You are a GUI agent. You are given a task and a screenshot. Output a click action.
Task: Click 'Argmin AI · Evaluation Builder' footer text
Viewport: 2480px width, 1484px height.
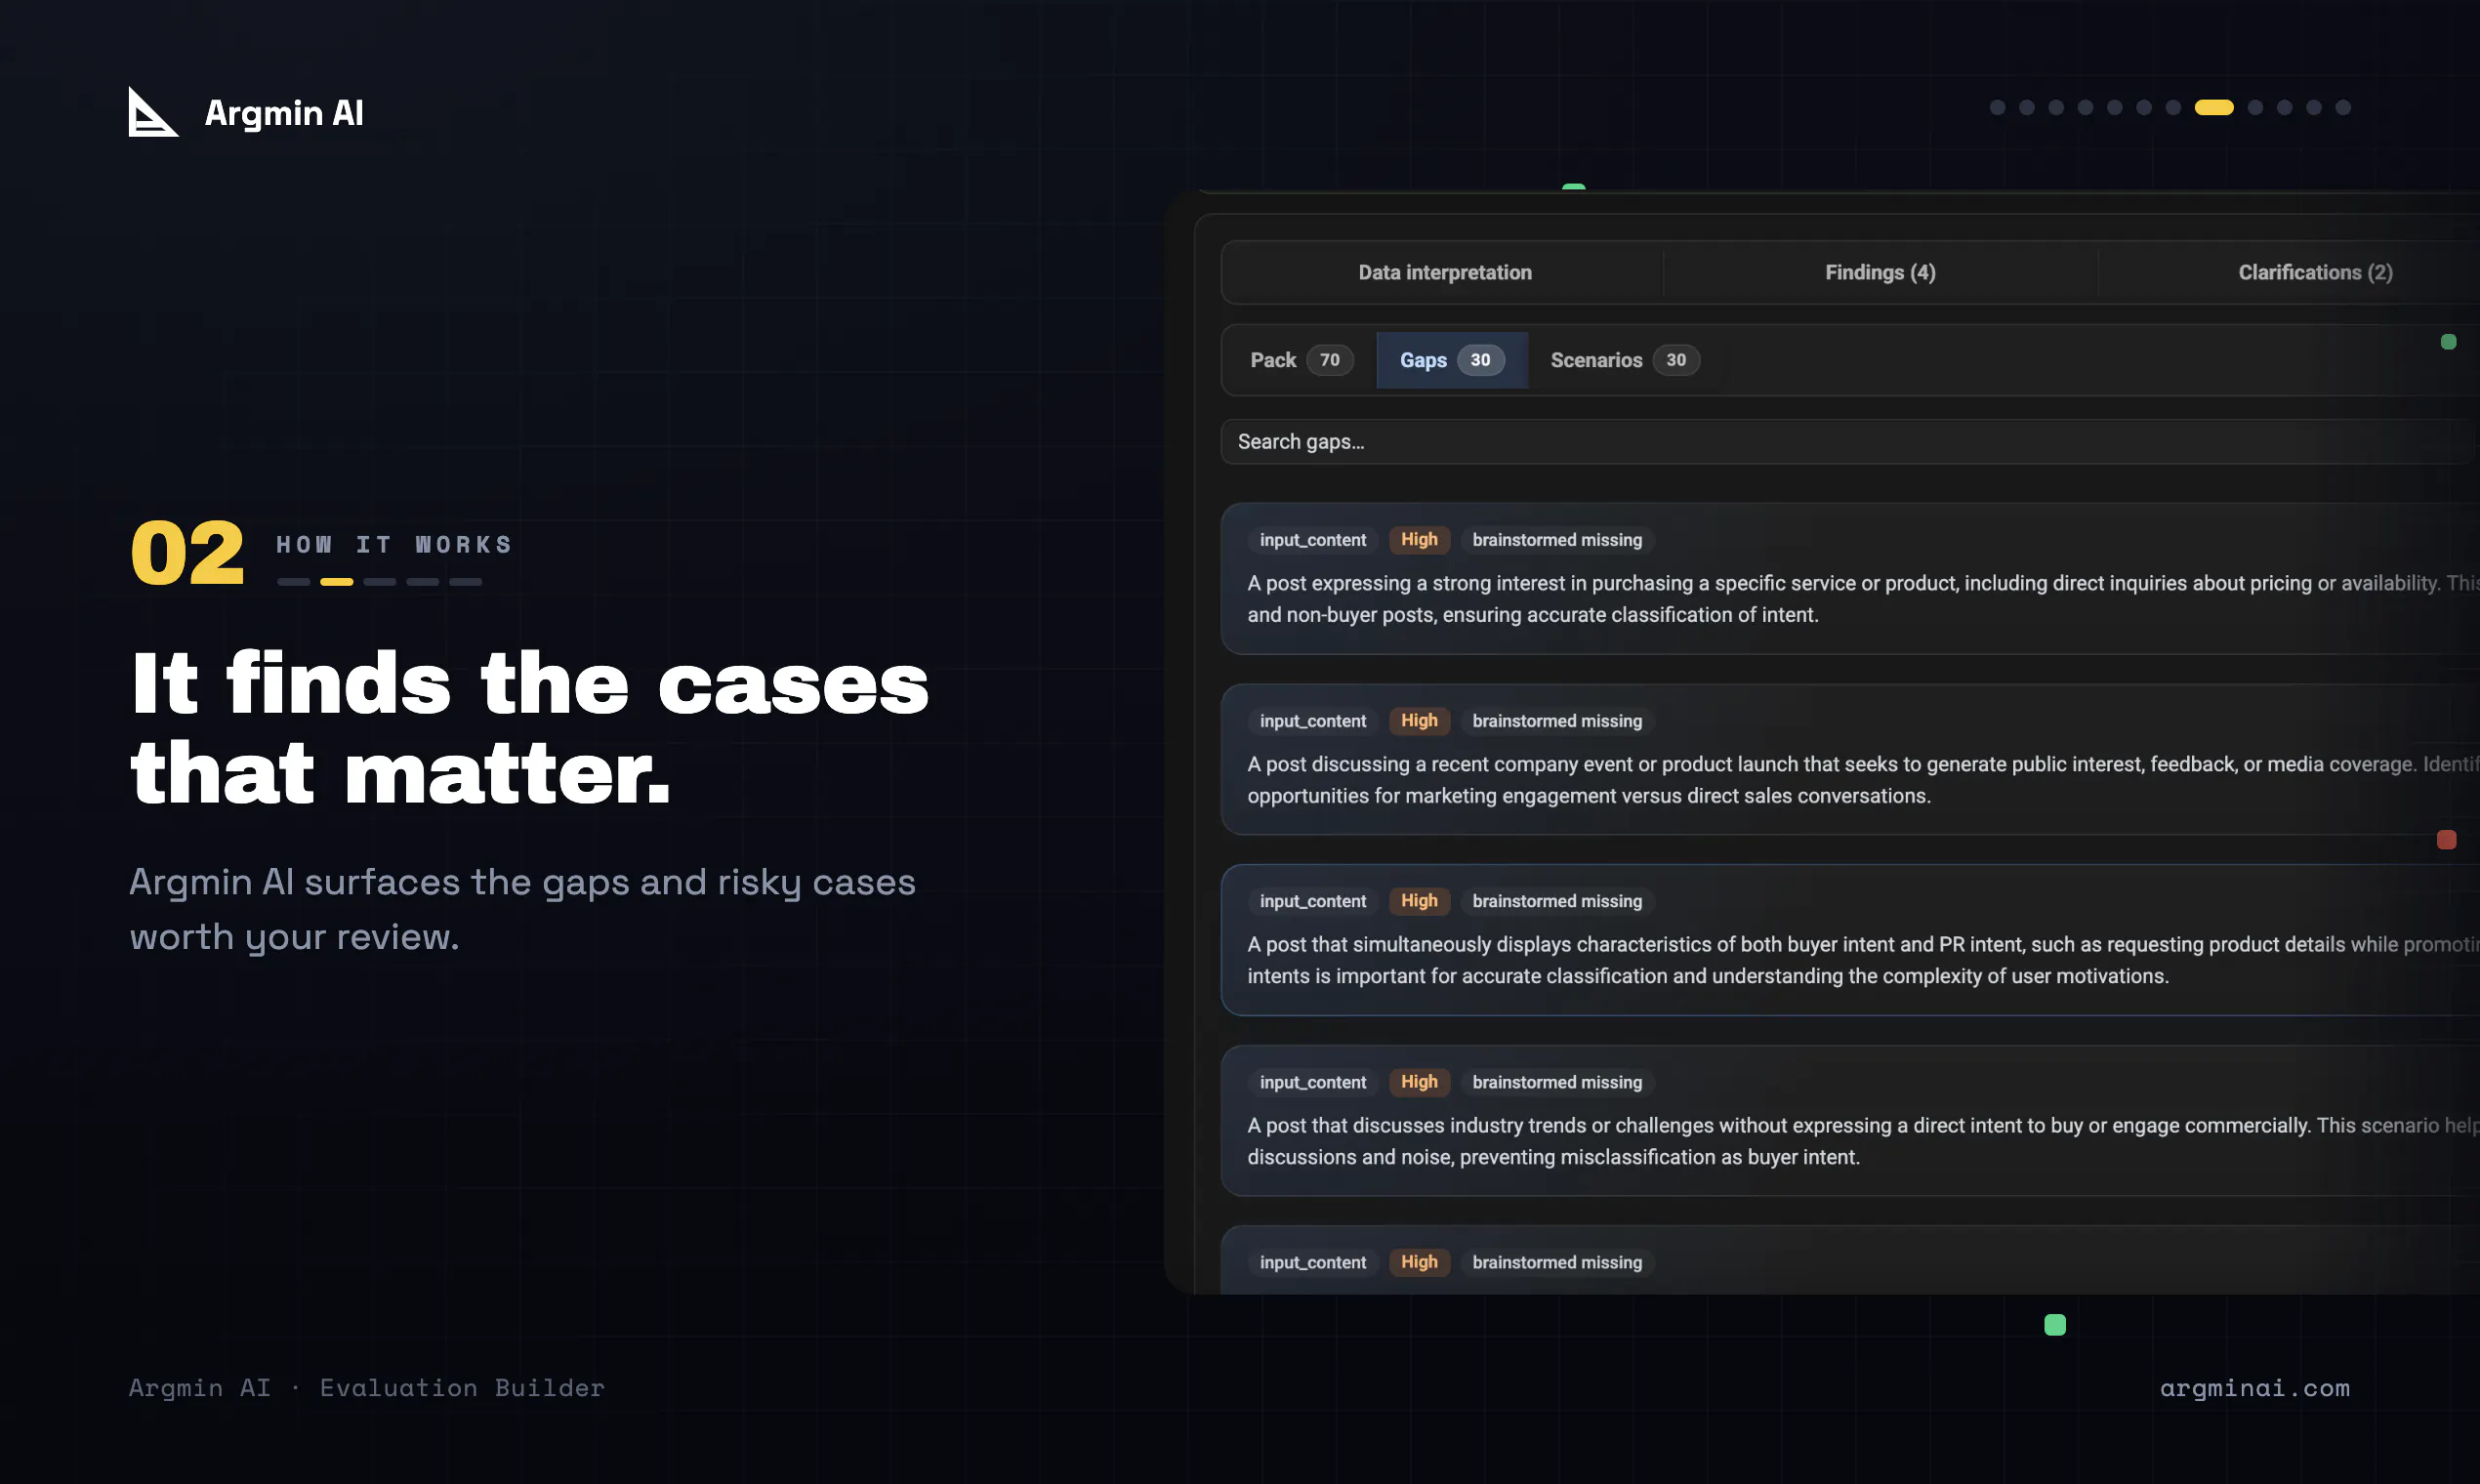point(367,1388)
